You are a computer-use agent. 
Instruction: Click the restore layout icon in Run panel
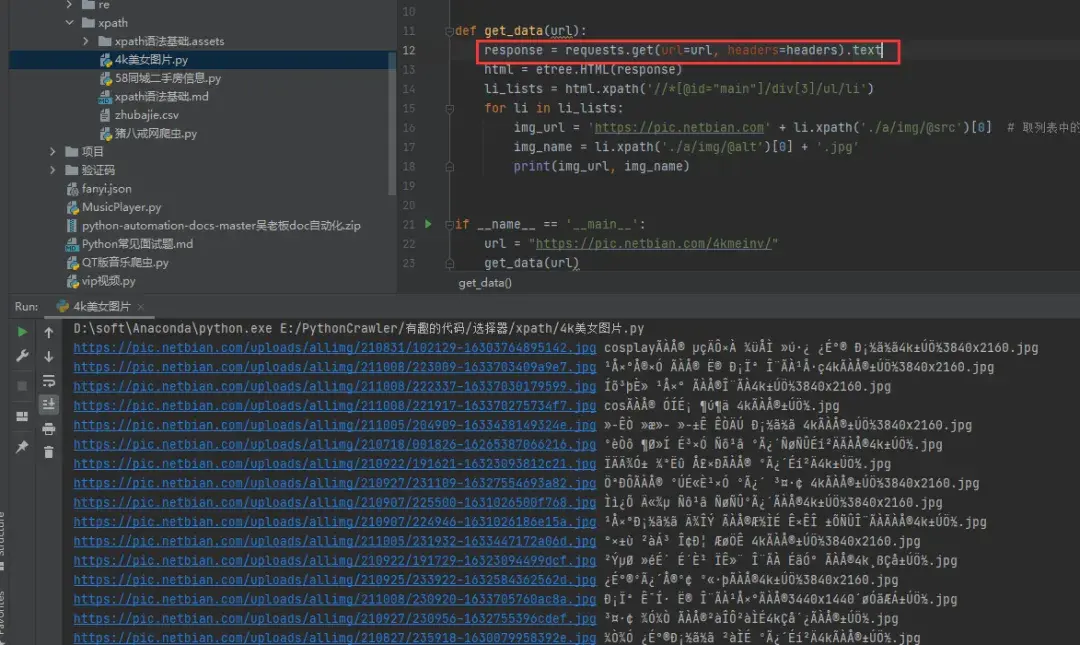22,416
